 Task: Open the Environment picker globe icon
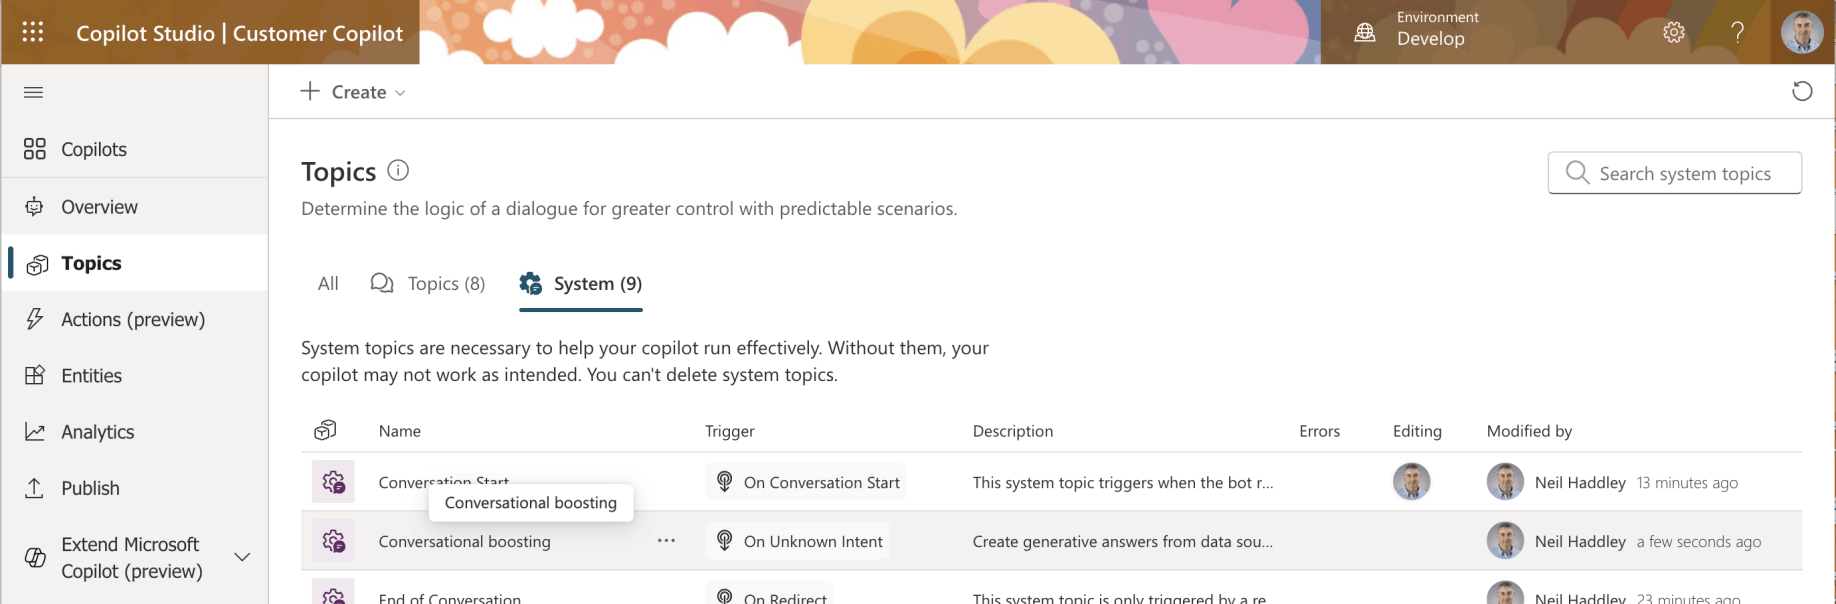tap(1365, 32)
